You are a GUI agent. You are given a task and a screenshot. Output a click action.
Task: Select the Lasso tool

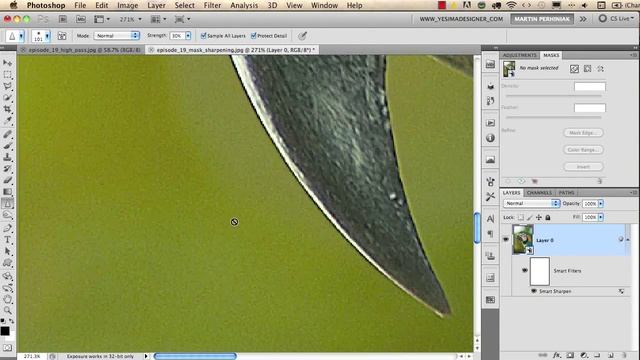[7, 86]
